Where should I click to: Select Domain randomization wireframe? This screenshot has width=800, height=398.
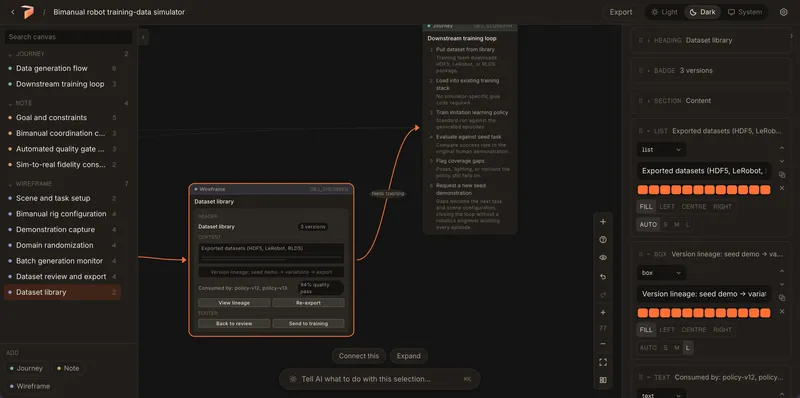[x=63, y=245]
